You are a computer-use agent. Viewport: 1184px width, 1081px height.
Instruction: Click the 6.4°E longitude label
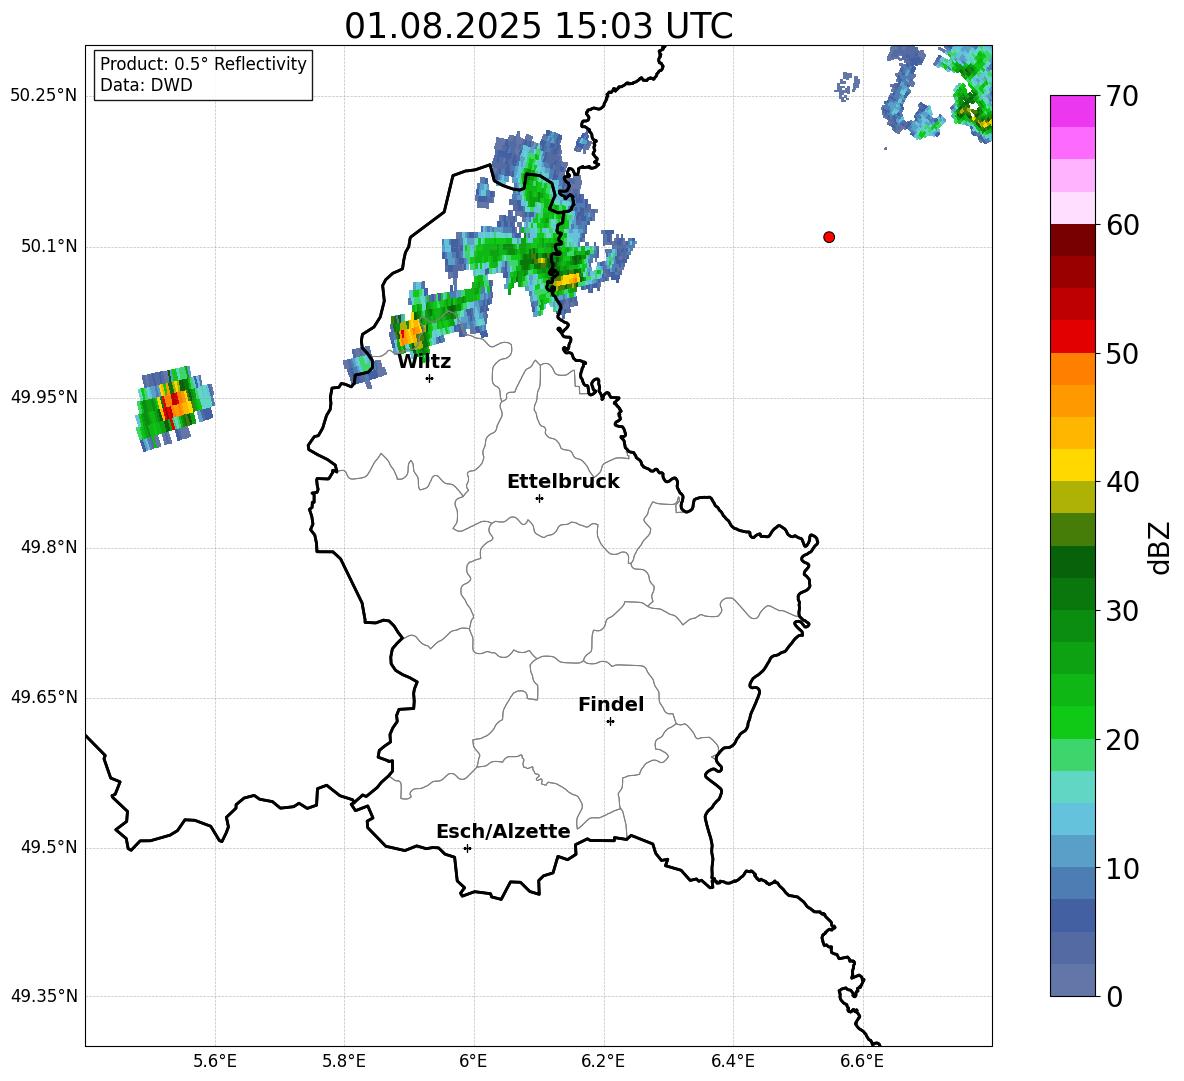(732, 1061)
